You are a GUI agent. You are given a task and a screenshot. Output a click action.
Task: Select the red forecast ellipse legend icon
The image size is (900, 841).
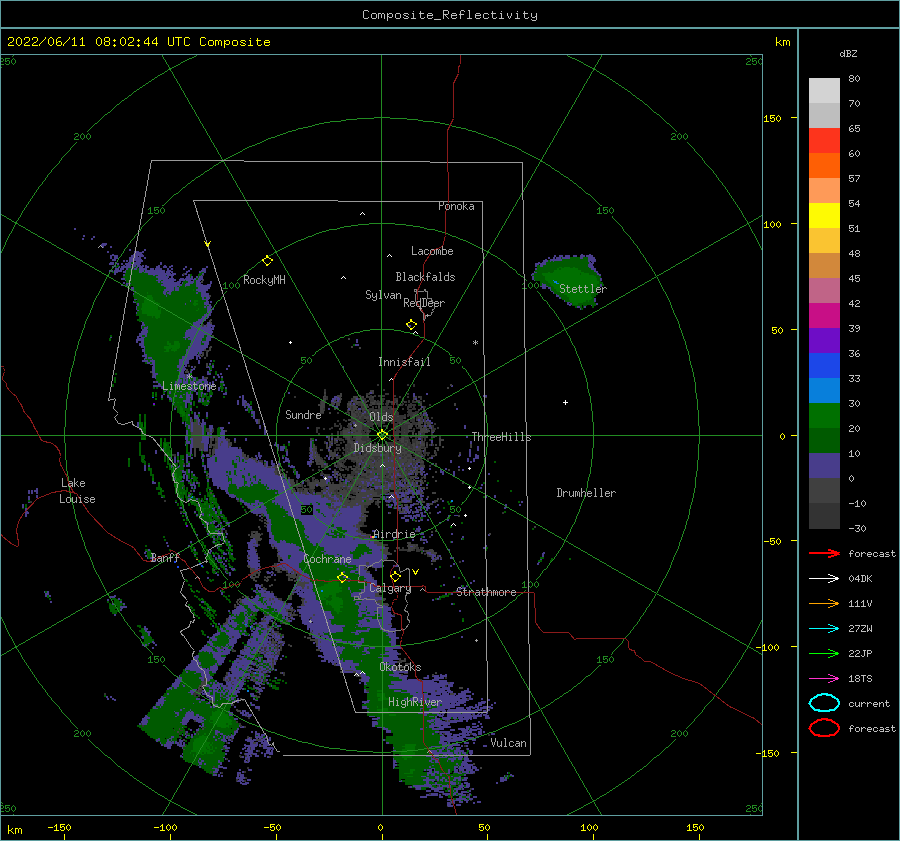point(824,728)
